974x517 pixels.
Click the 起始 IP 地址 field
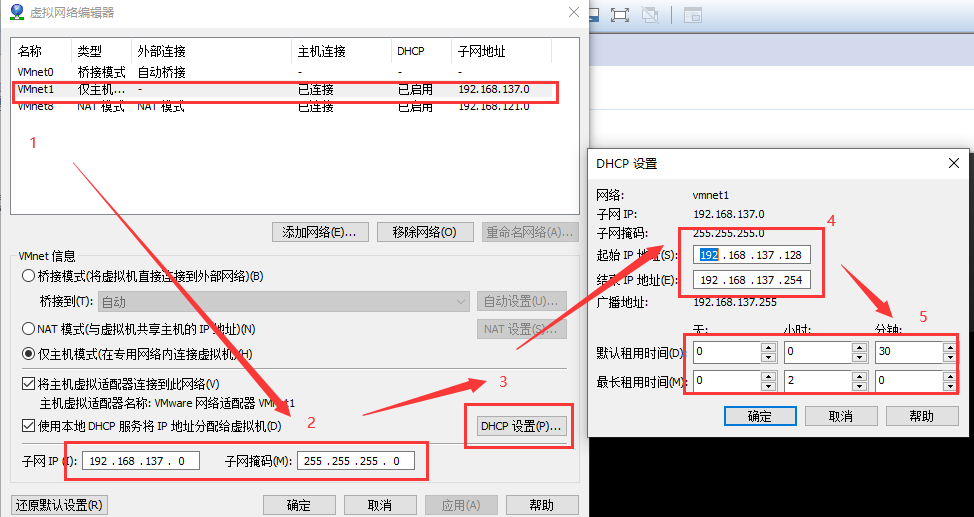click(x=752, y=255)
